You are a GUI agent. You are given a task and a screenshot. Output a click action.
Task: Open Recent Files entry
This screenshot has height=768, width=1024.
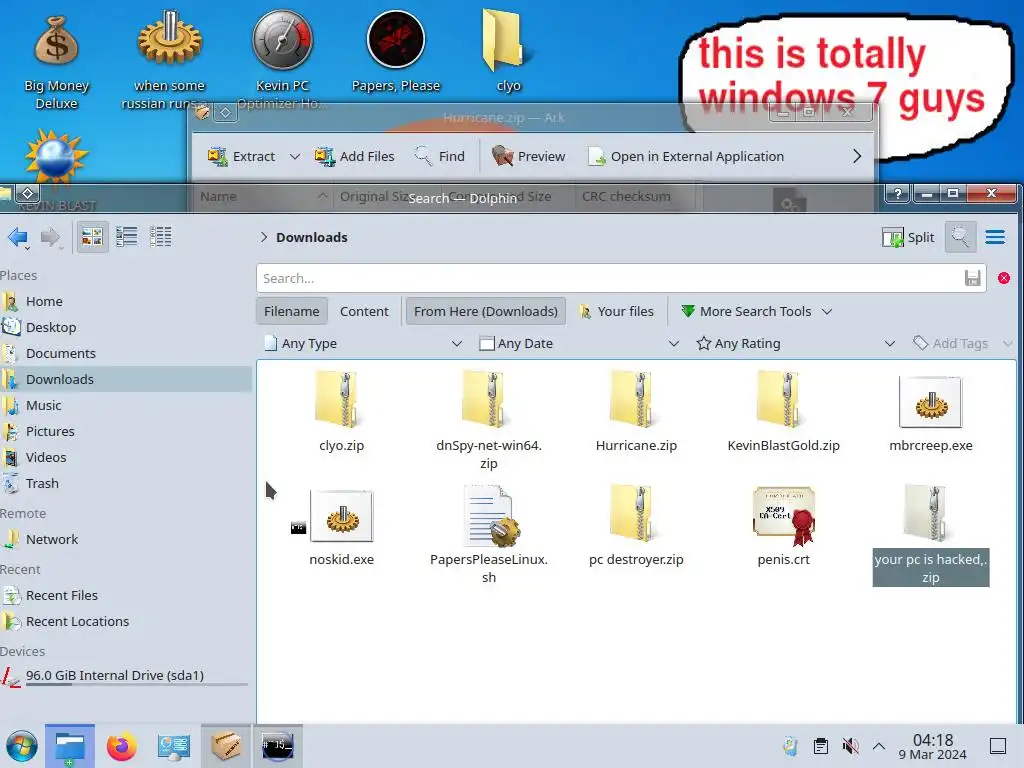(x=125, y=596)
